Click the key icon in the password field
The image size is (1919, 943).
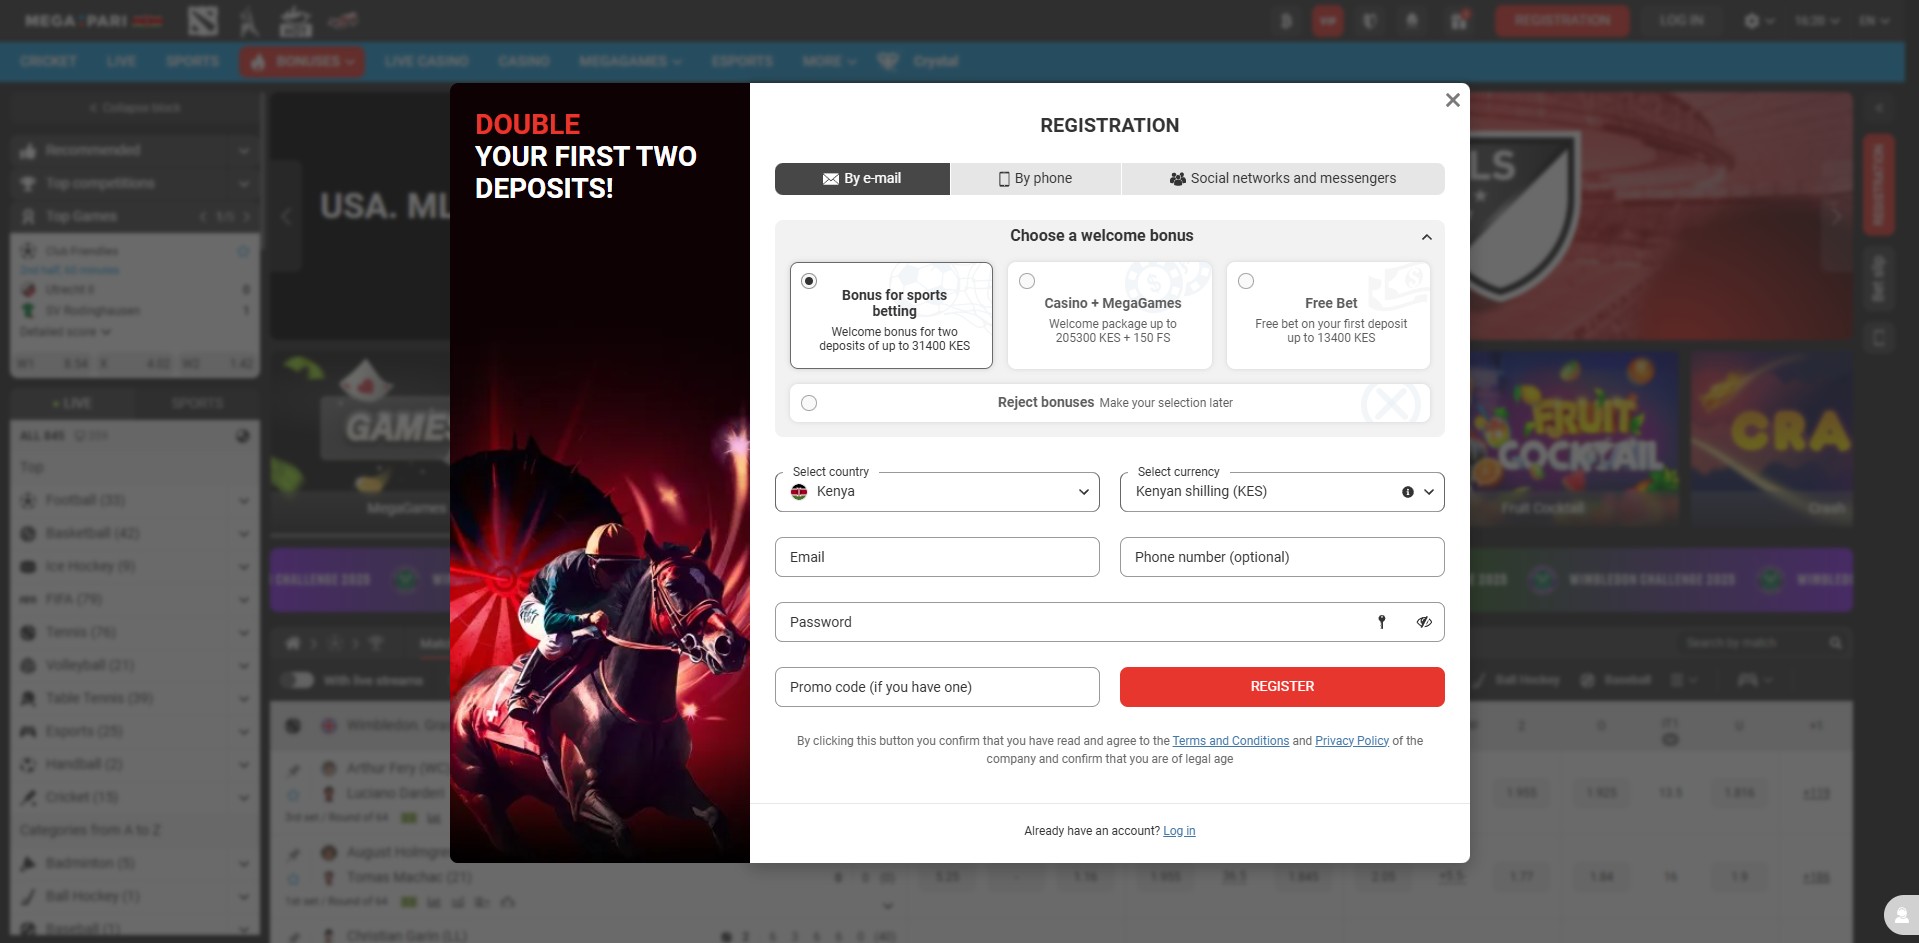pyautogui.click(x=1383, y=621)
